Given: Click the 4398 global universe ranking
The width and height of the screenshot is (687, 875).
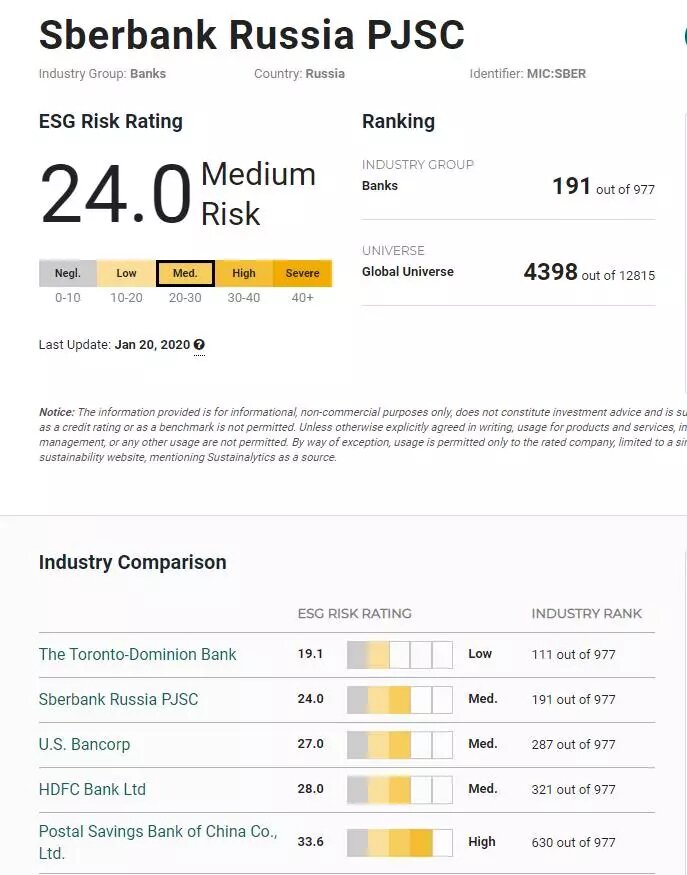Looking at the screenshot, I should [x=550, y=272].
